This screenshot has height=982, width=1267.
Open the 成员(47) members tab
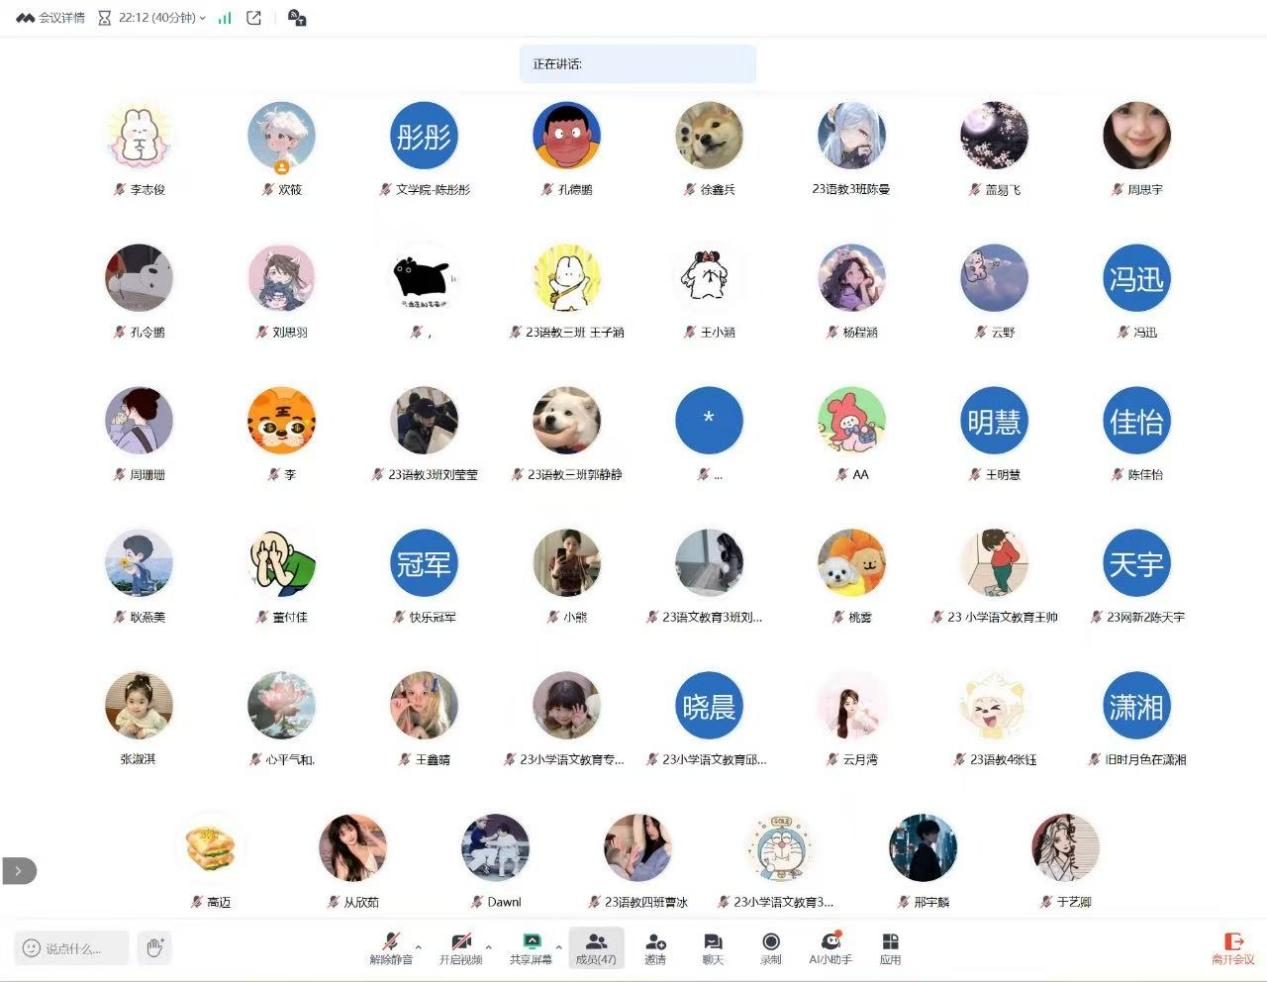click(596, 947)
